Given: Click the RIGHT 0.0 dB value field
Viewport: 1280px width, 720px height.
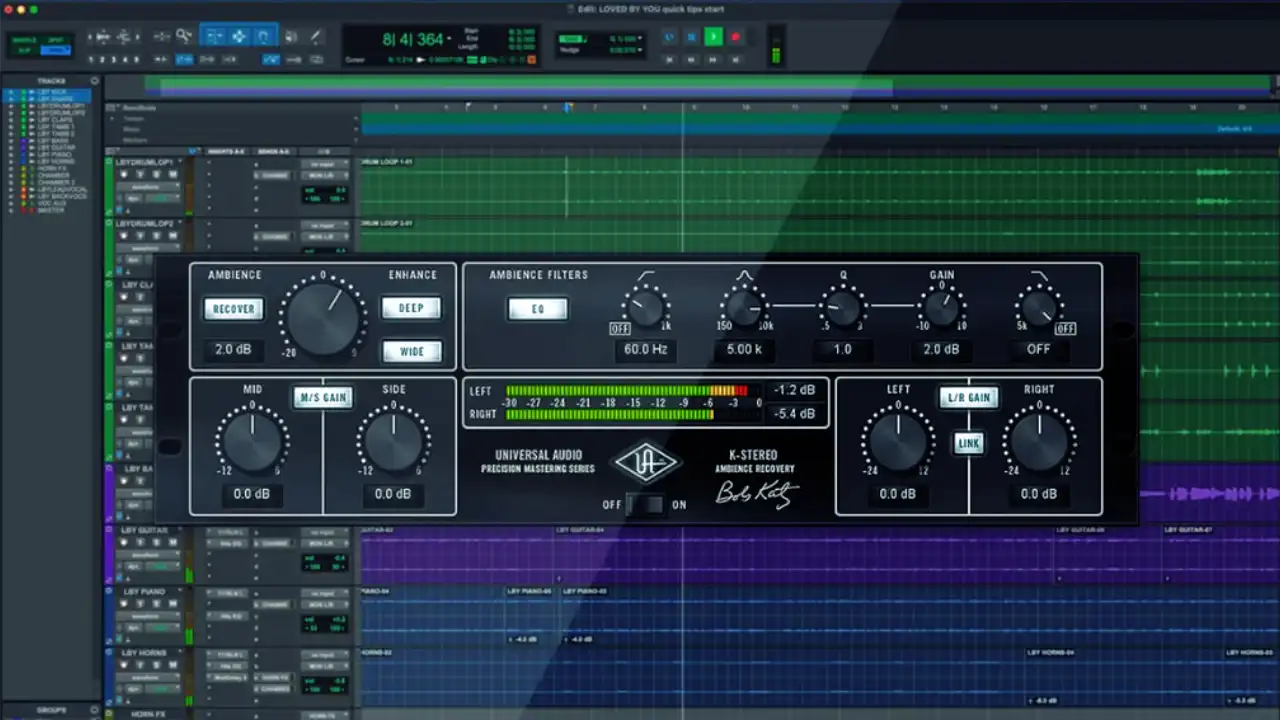Looking at the screenshot, I should click(x=1039, y=494).
